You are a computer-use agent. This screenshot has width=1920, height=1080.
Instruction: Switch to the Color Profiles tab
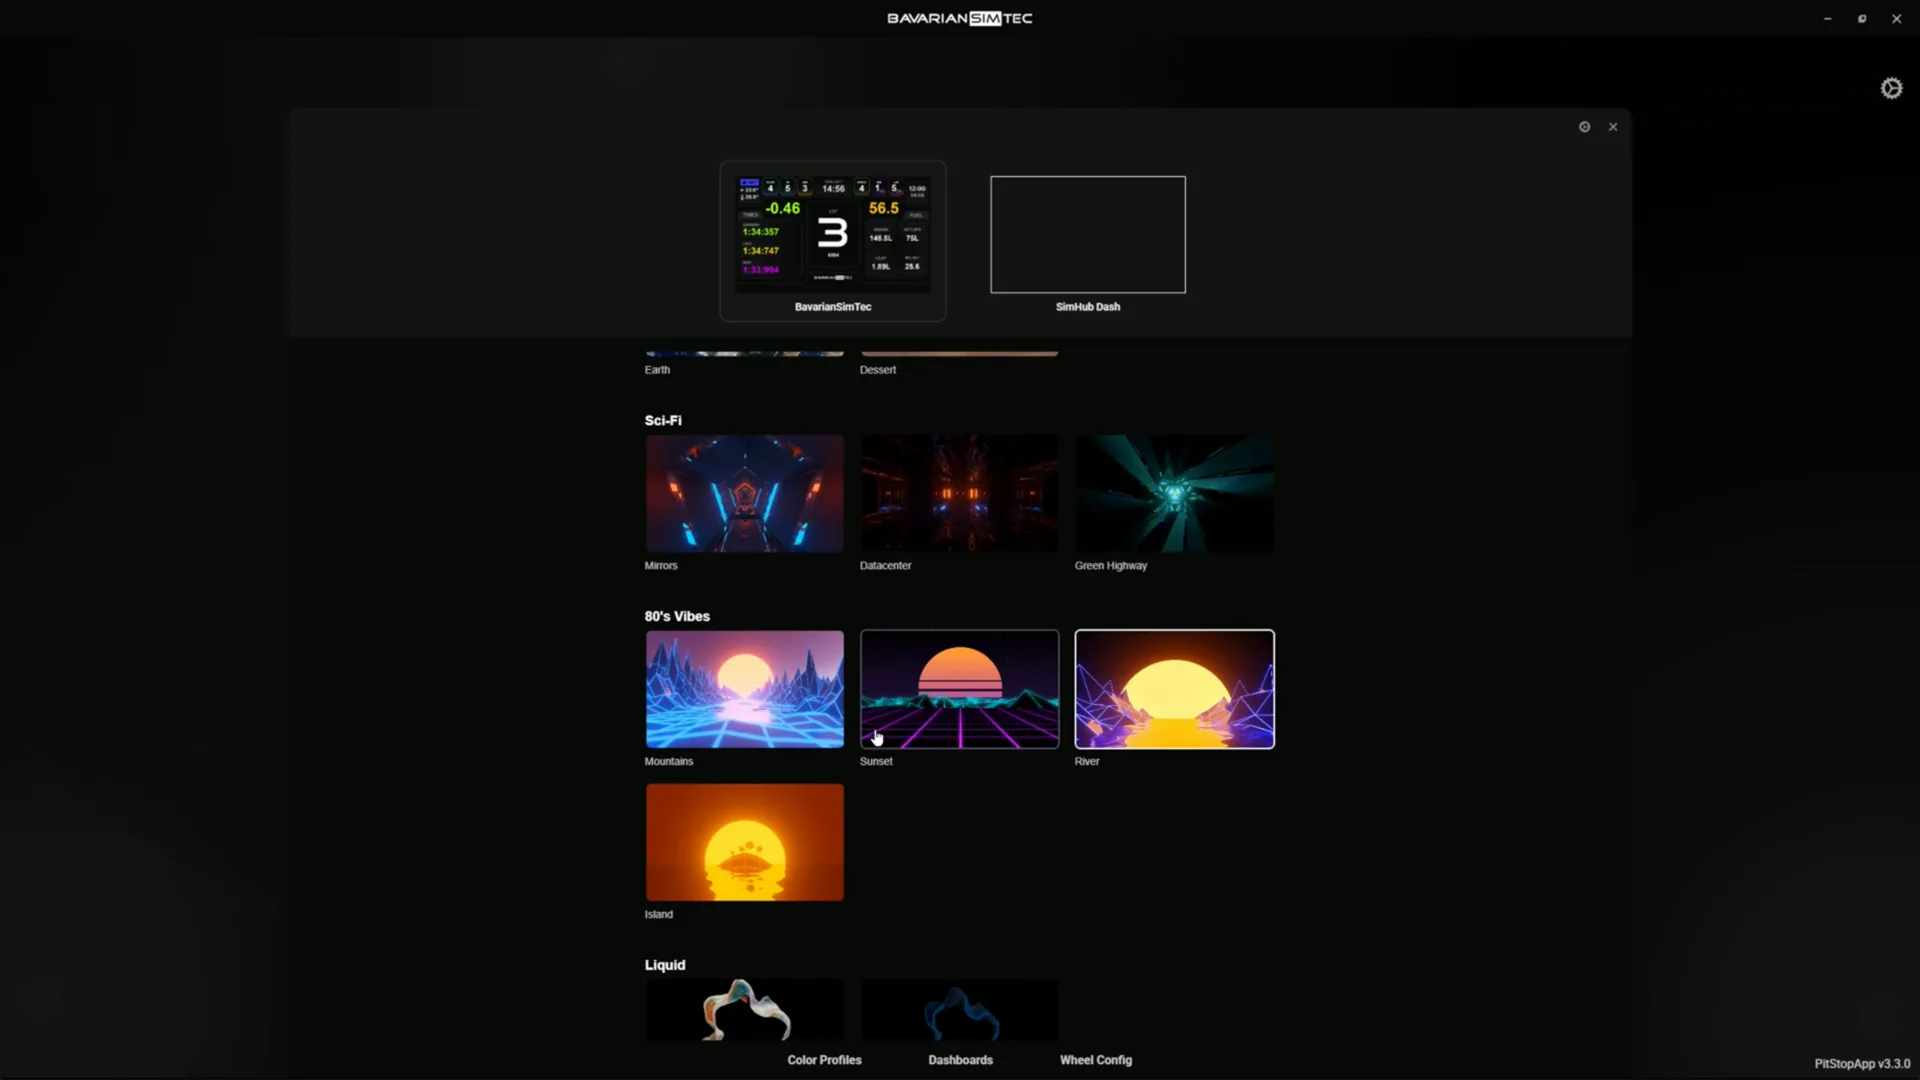[x=824, y=1060]
